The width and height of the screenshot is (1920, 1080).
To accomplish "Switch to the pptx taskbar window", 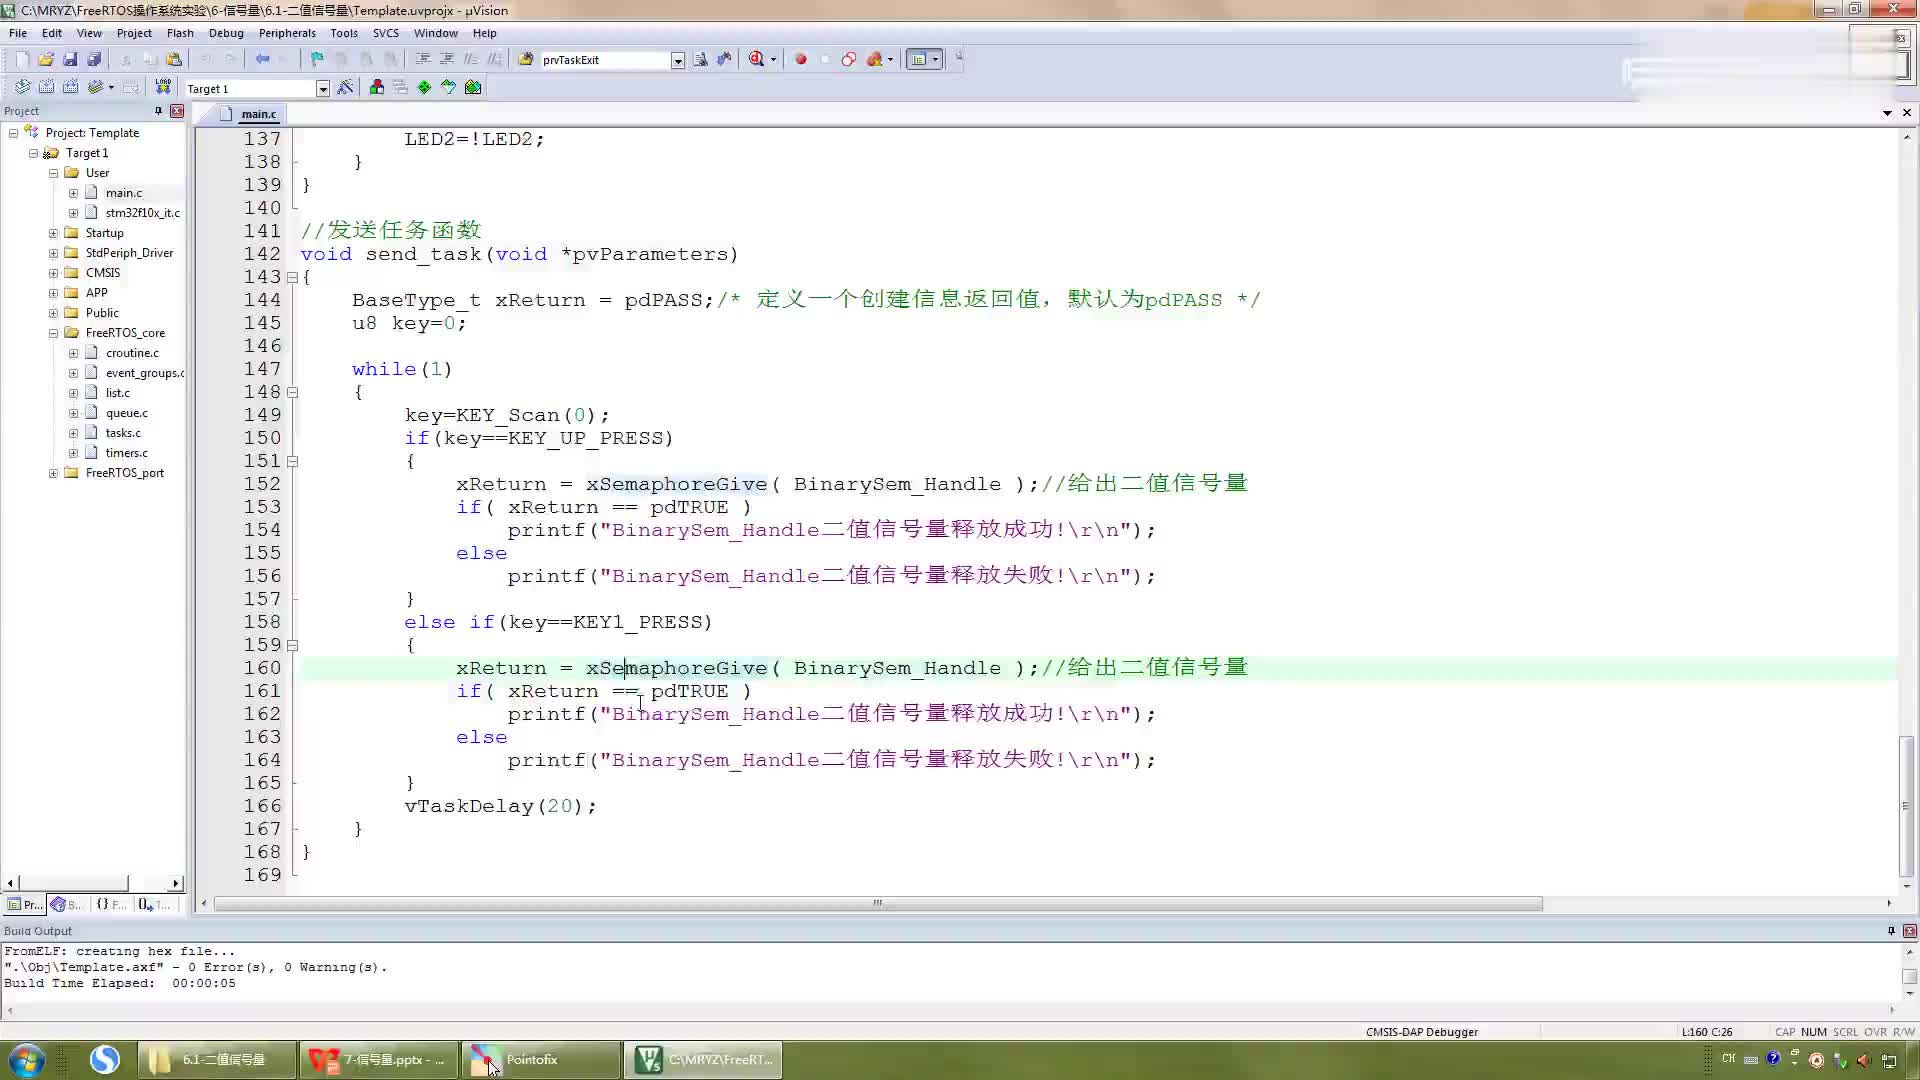I will (378, 1060).
